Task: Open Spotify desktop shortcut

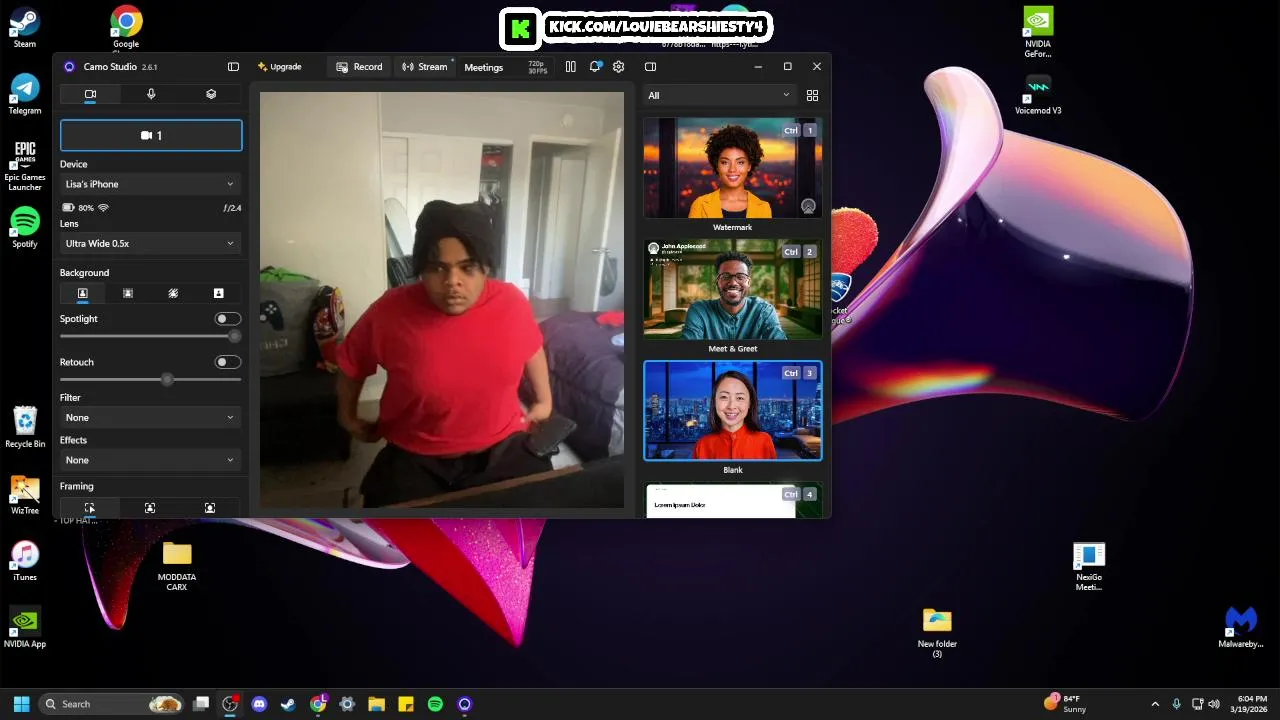Action: click(x=25, y=228)
